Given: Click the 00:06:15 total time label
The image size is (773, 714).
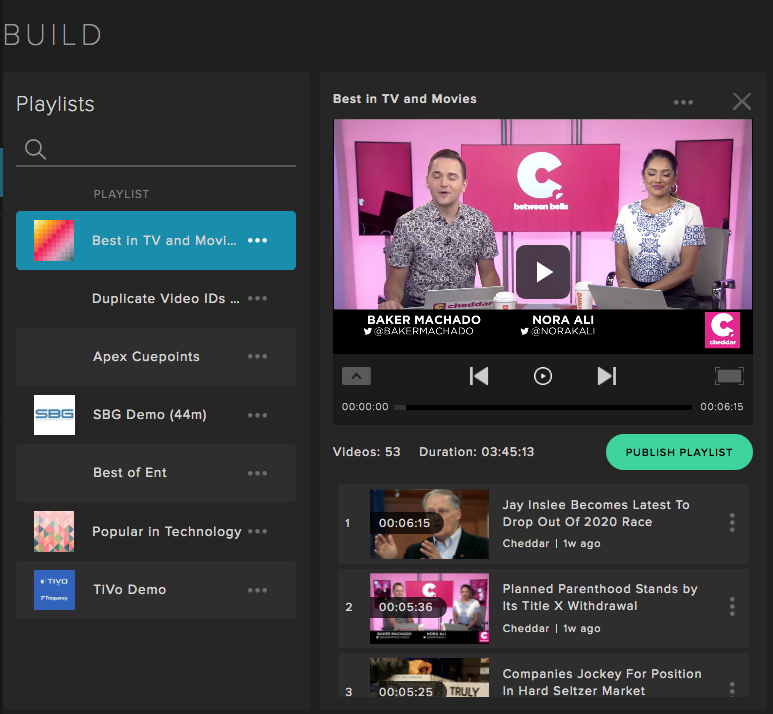Looking at the screenshot, I should [x=722, y=407].
